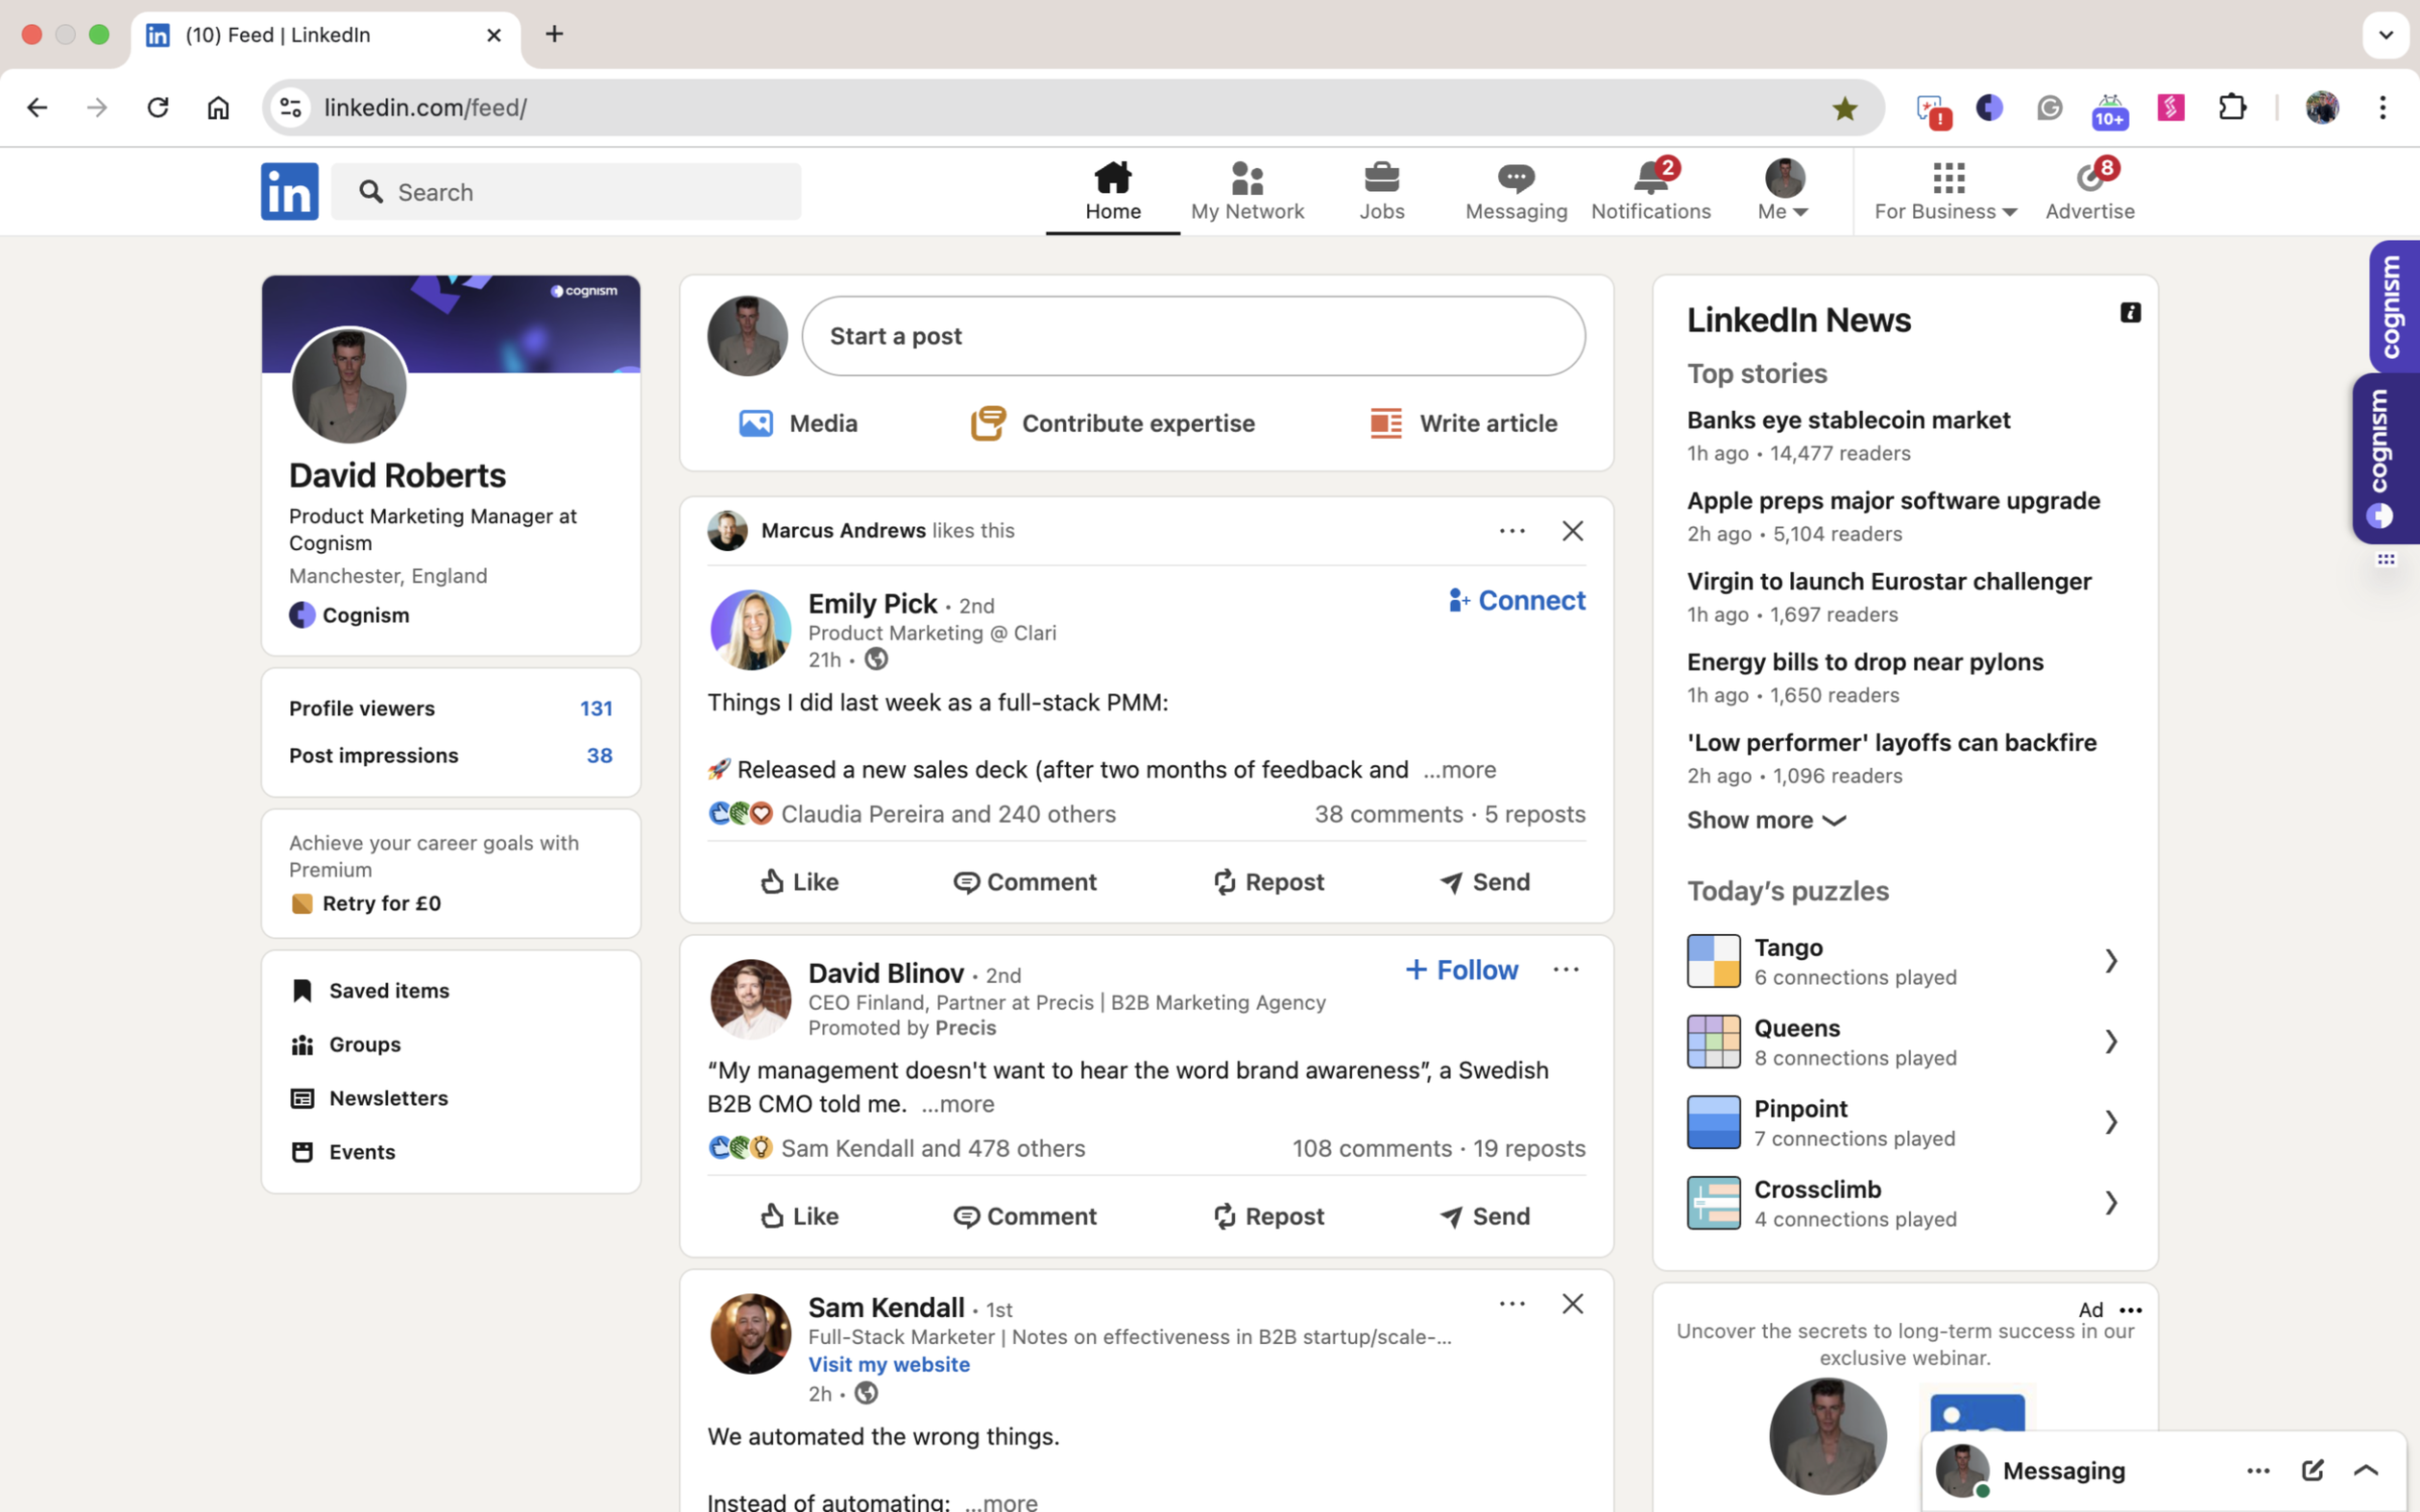Connect with Emily Pick
The image size is (2420, 1512).
pos(1517,600)
